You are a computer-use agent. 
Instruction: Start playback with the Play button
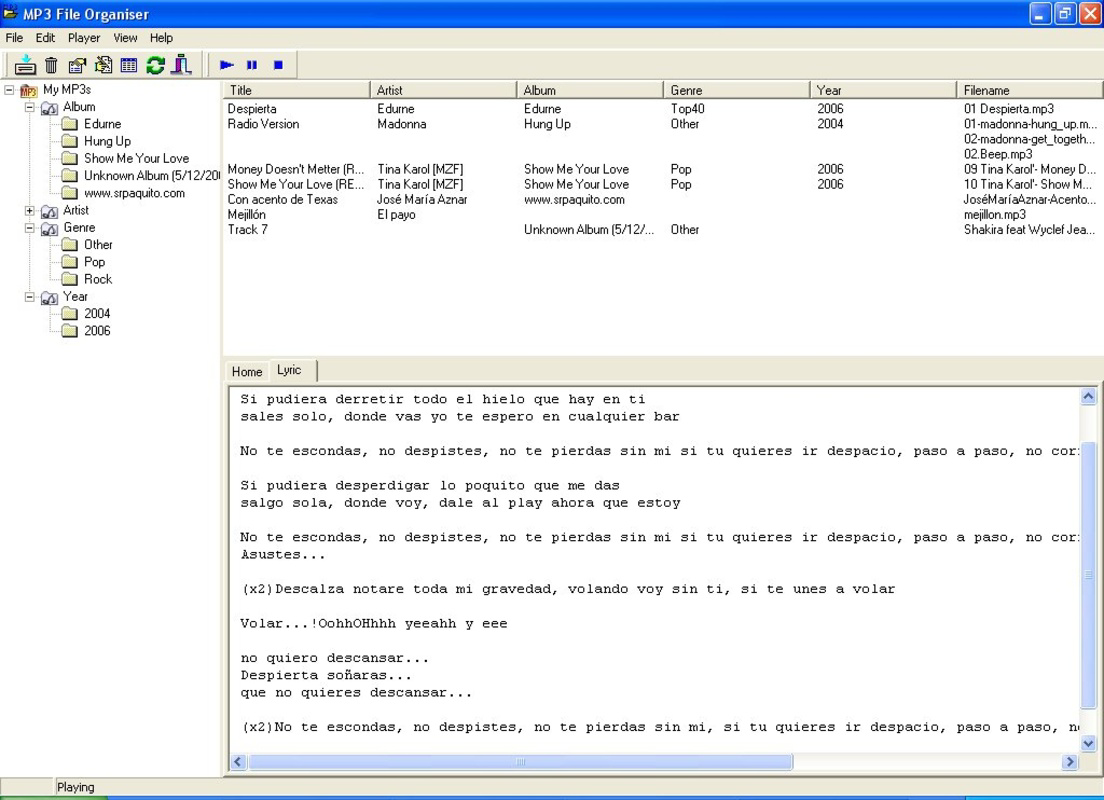pyautogui.click(x=226, y=65)
